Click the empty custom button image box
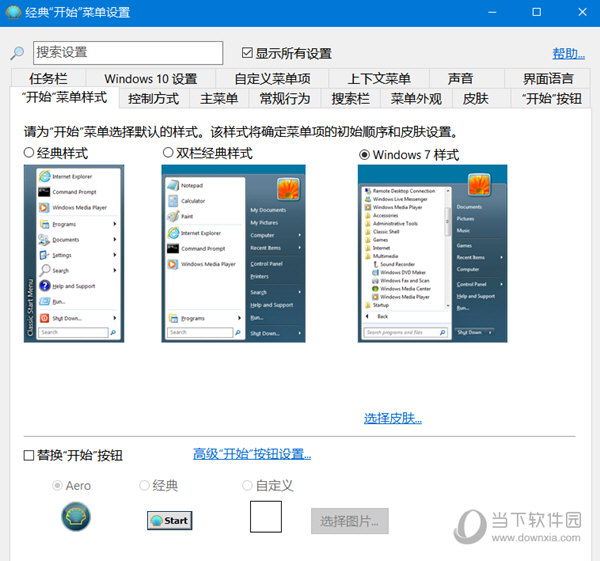This screenshot has width=600, height=561. click(266, 517)
